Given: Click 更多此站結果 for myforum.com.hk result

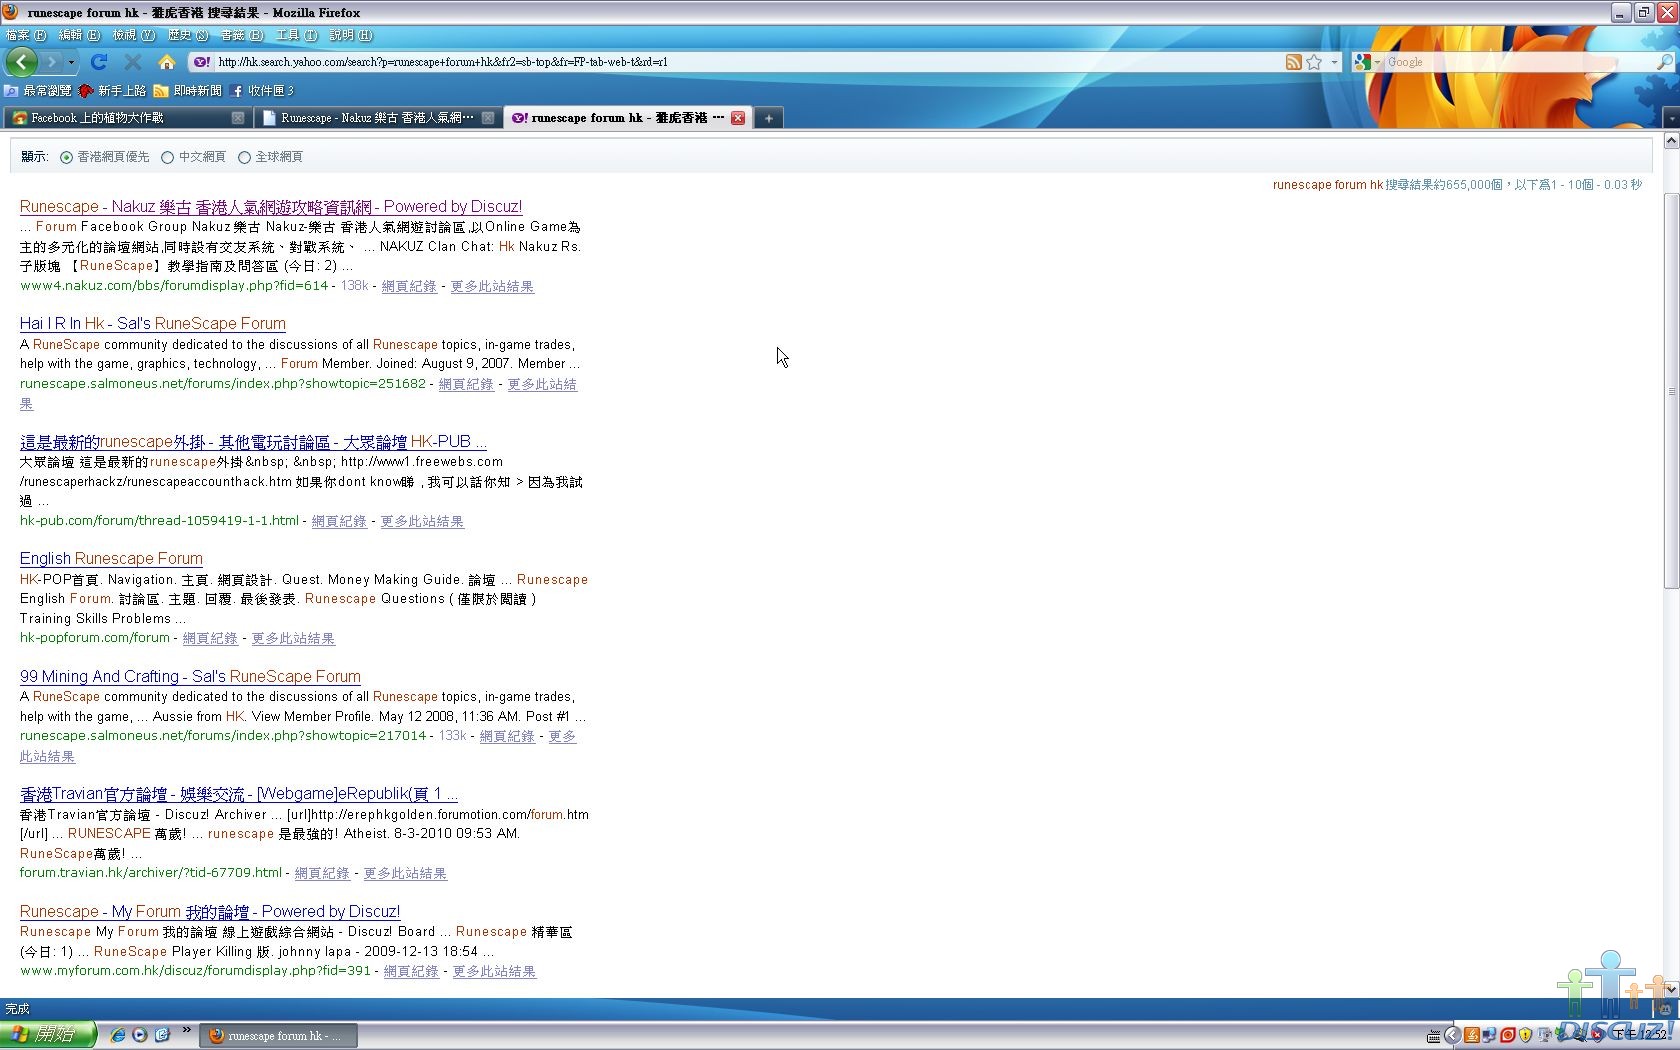Looking at the screenshot, I should pyautogui.click(x=494, y=972).
